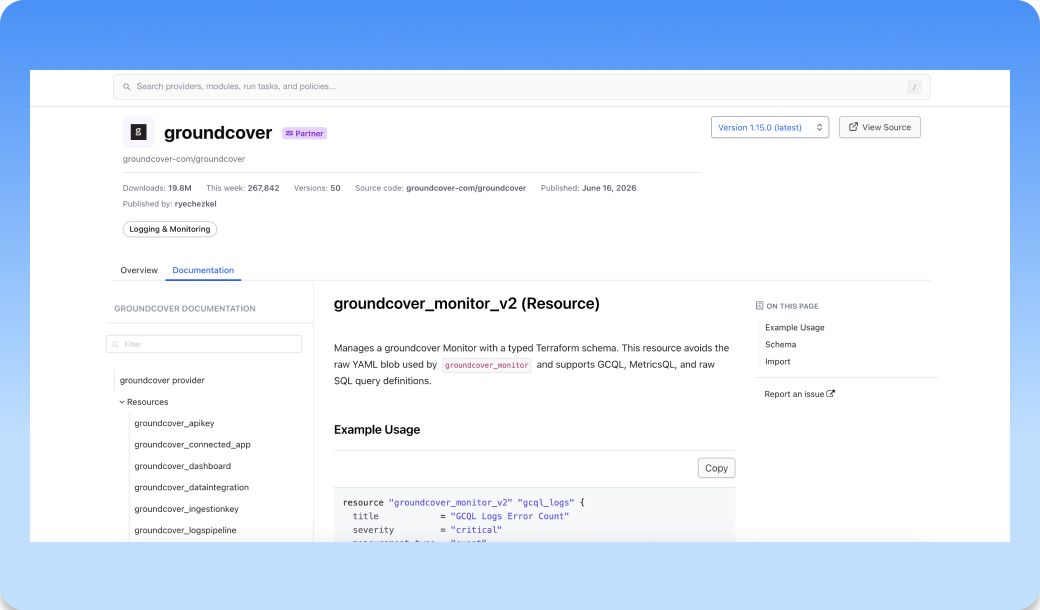
Task: Click the Published June 16, 2026 date
Action: point(588,188)
